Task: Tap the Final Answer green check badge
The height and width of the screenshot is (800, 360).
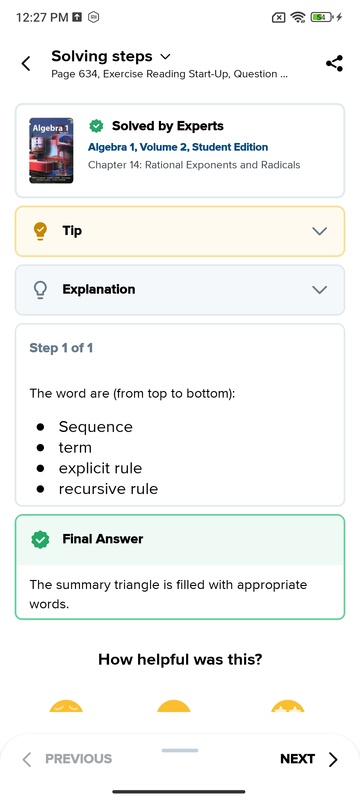Action: (x=40, y=539)
